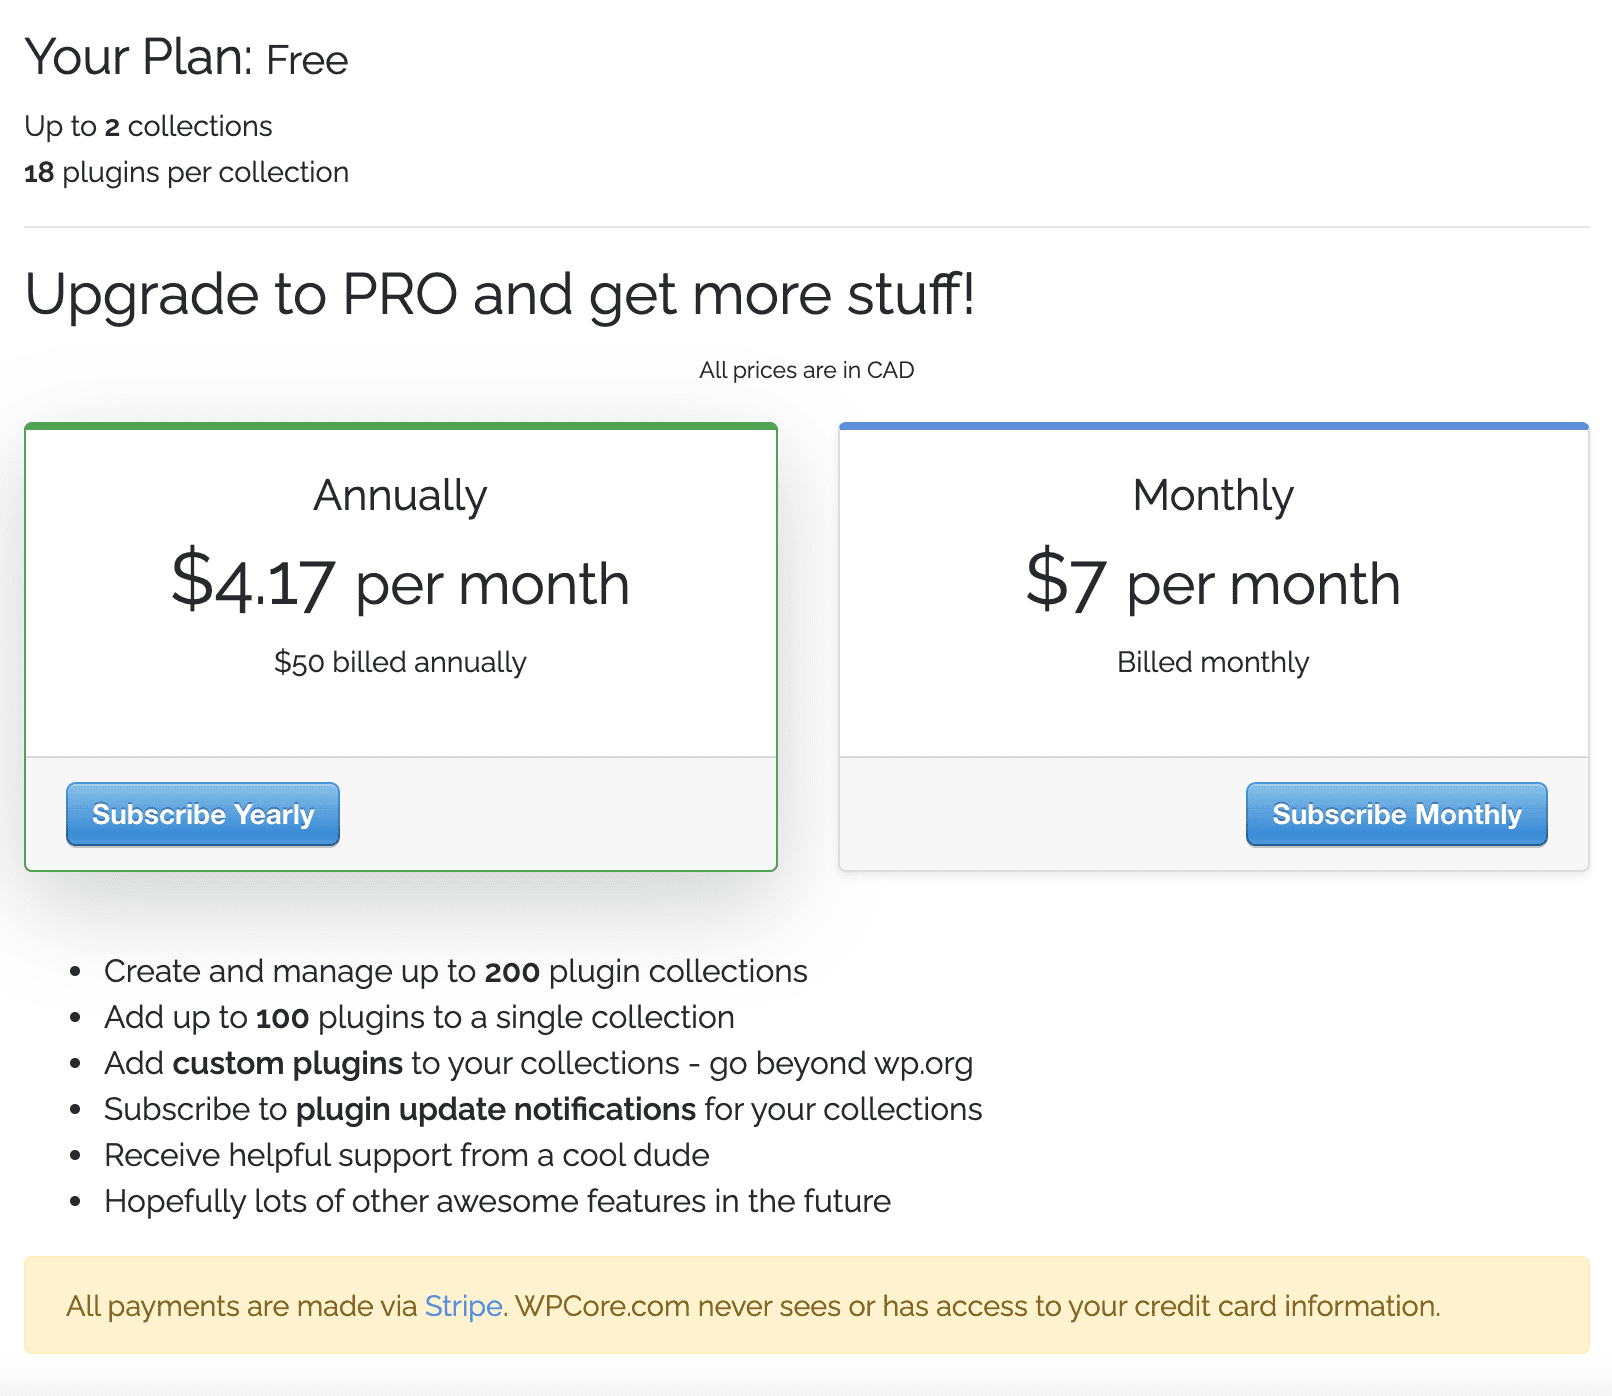Click the 18 plugins per collection text
Screen dimensions: 1612x1396
pyautogui.click(x=186, y=171)
